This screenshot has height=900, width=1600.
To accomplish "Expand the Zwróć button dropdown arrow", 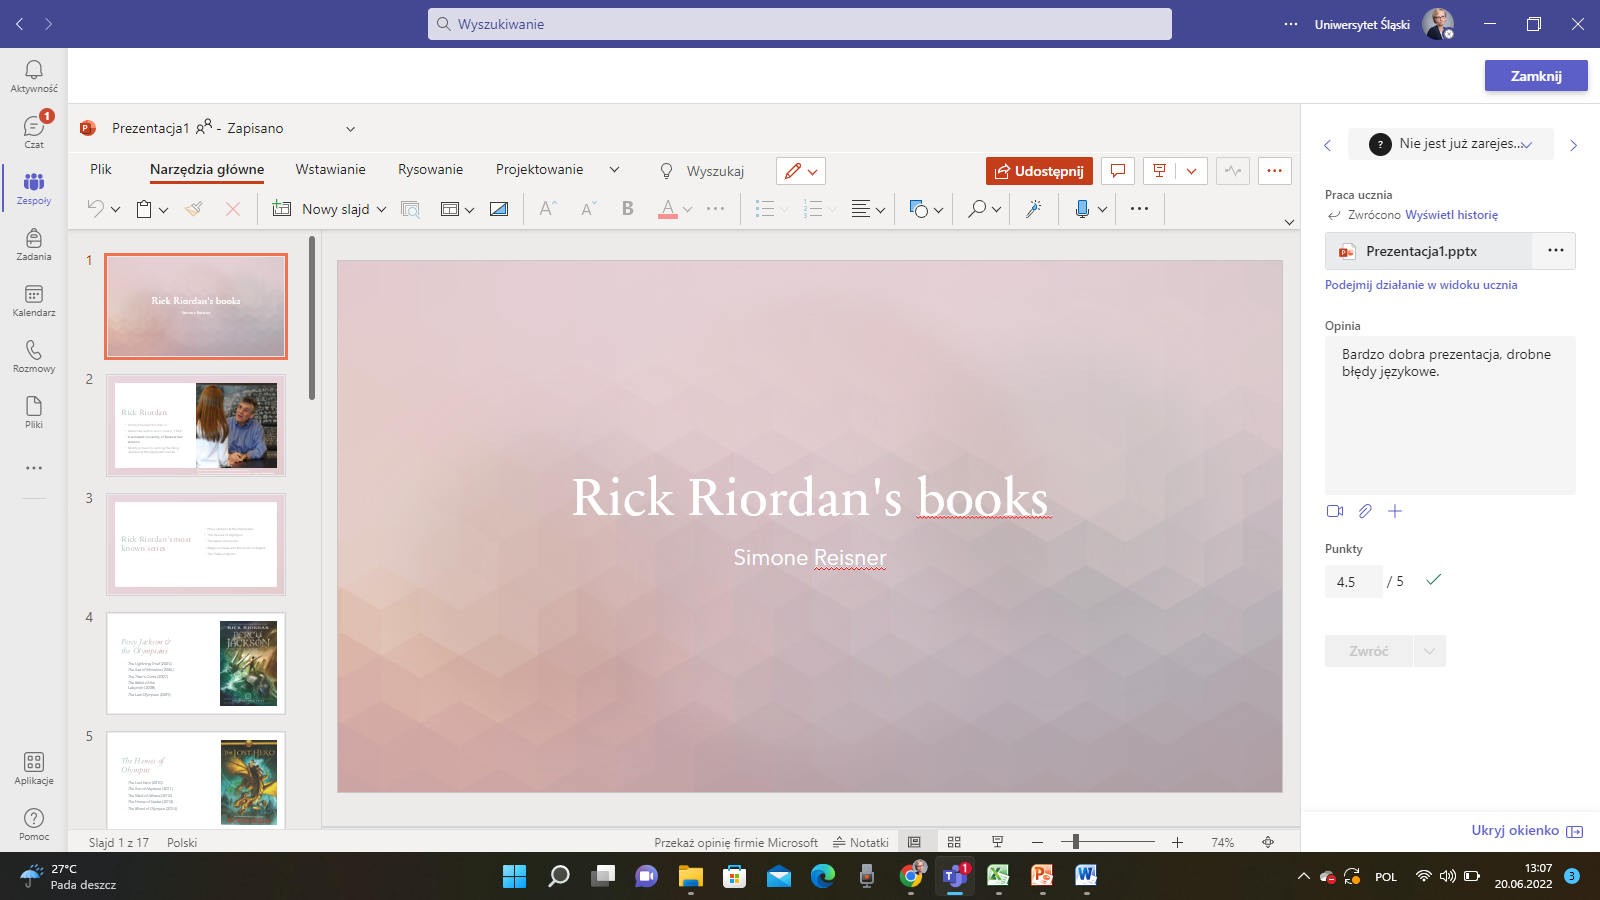I will tap(1429, 651).
